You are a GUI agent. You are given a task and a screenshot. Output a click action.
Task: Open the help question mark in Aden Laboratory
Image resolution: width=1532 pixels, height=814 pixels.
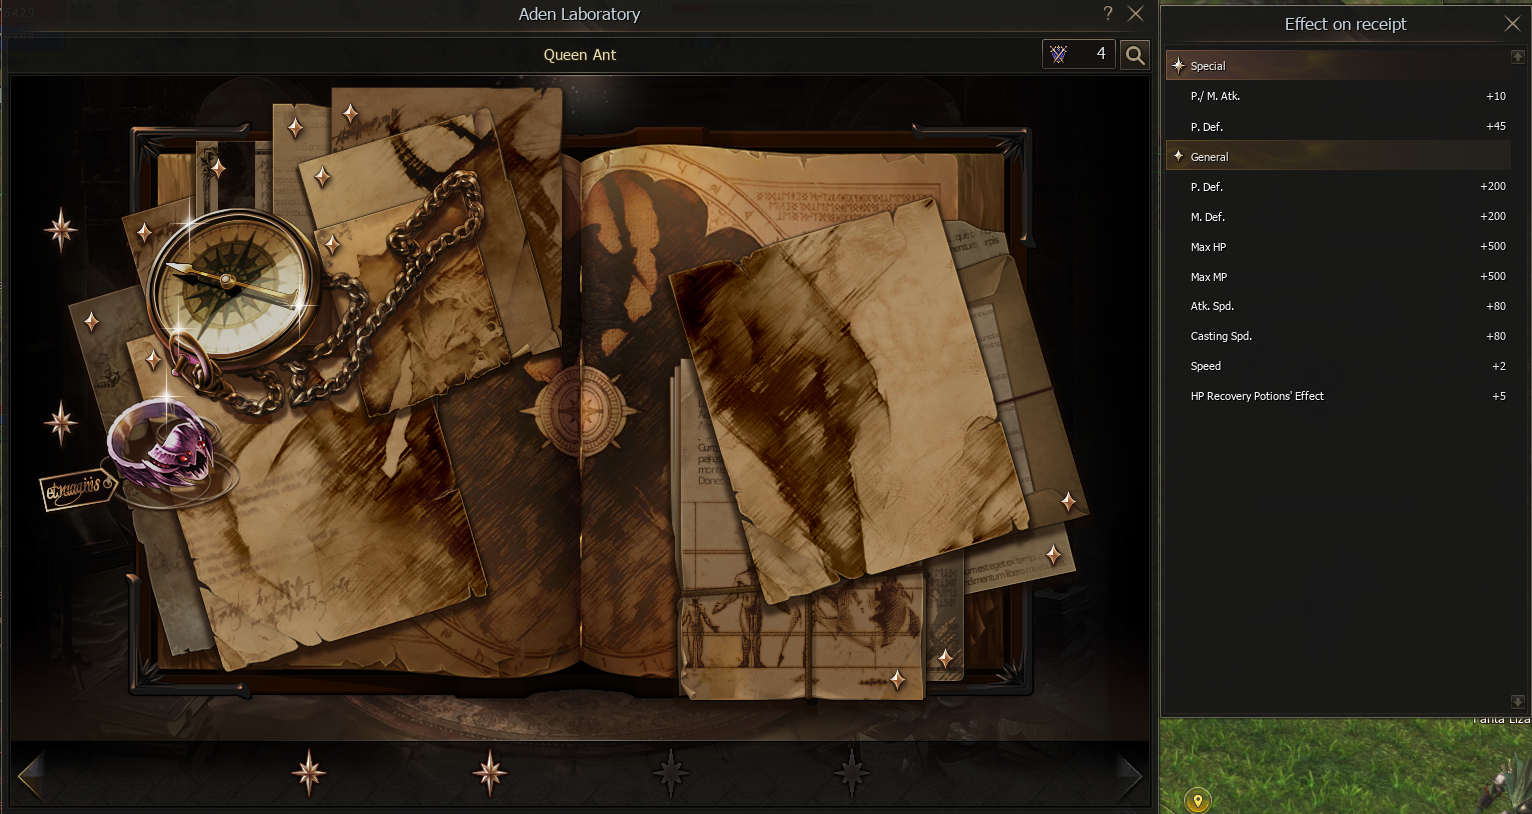(x=1108, y=13)
